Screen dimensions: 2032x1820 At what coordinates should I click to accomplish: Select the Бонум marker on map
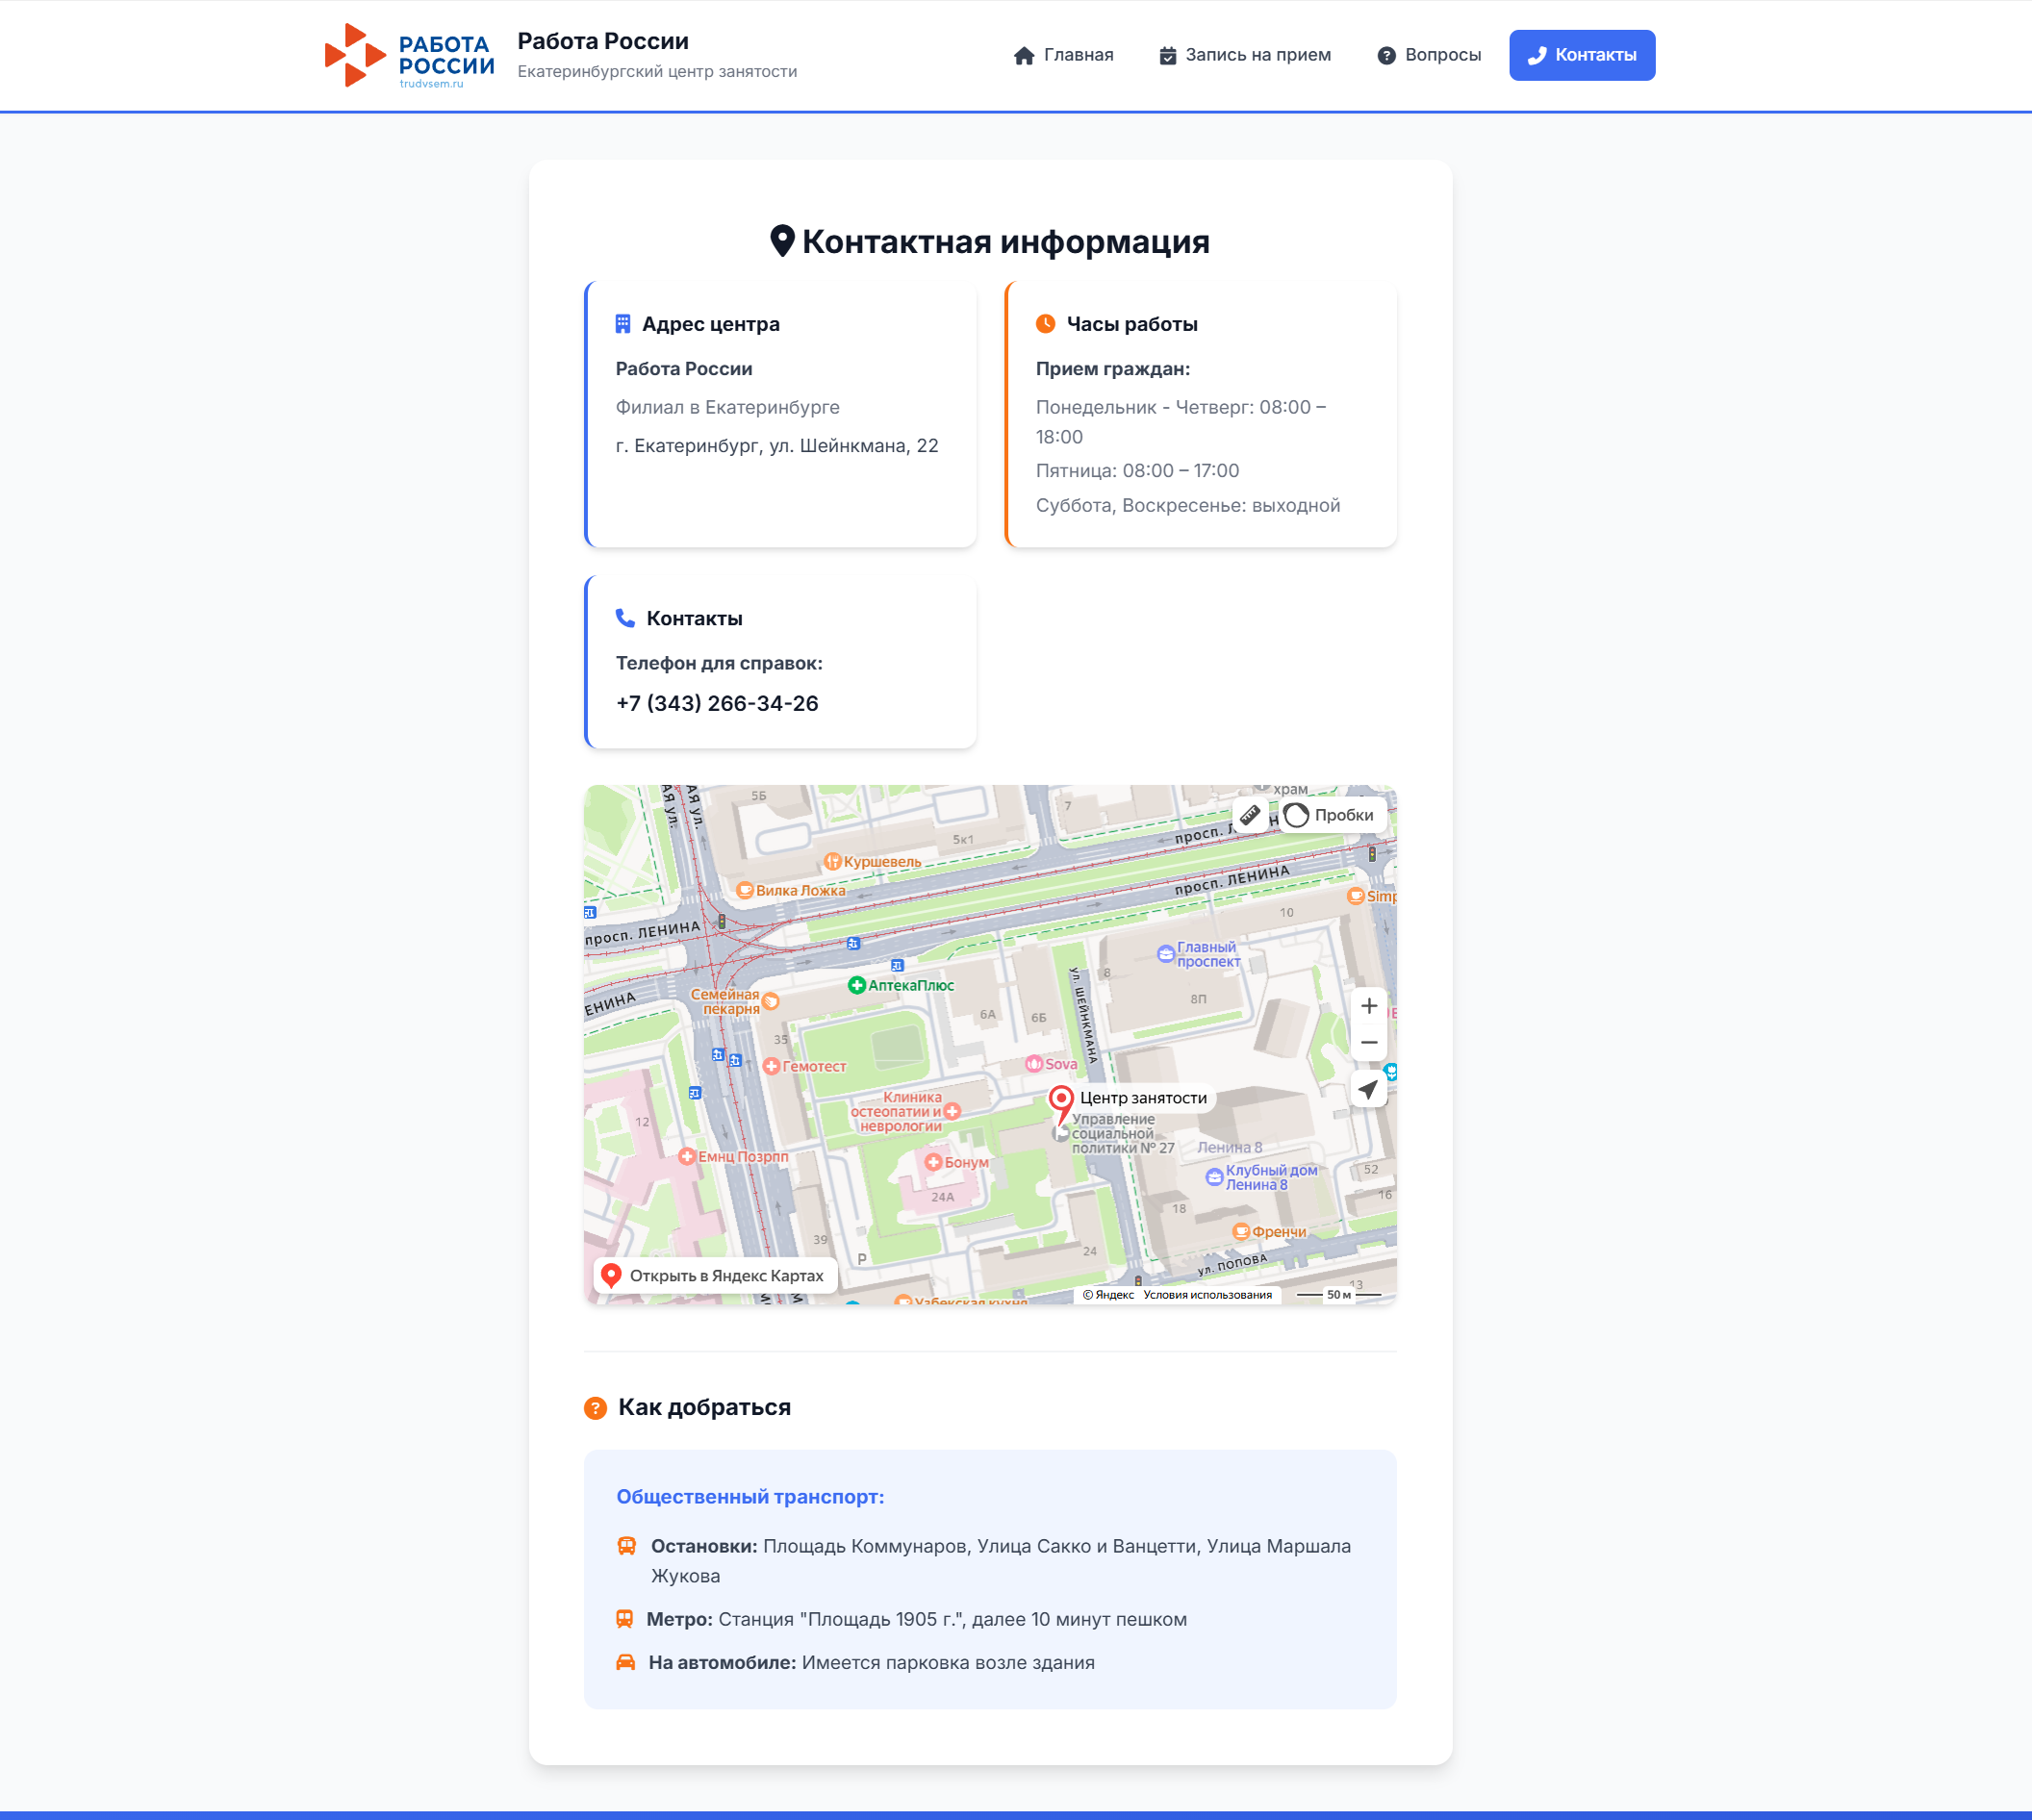pyautogui.click(x=933, y=1162)
